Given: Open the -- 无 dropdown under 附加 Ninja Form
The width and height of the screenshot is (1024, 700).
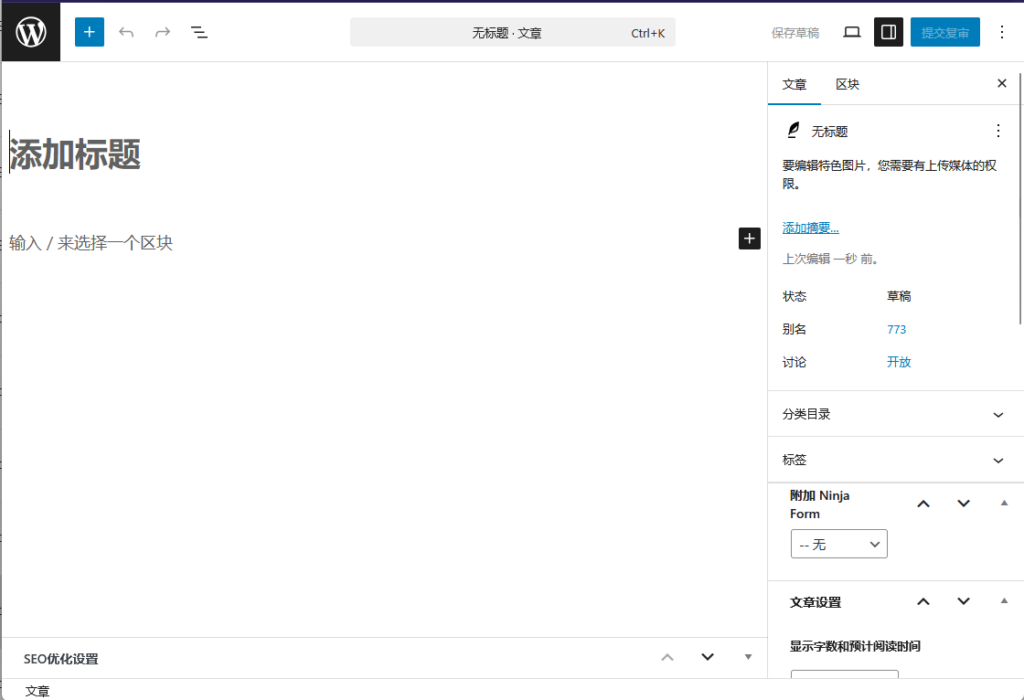Looking at the screenshot, I should pyautogui.click(x=838, y=543).
